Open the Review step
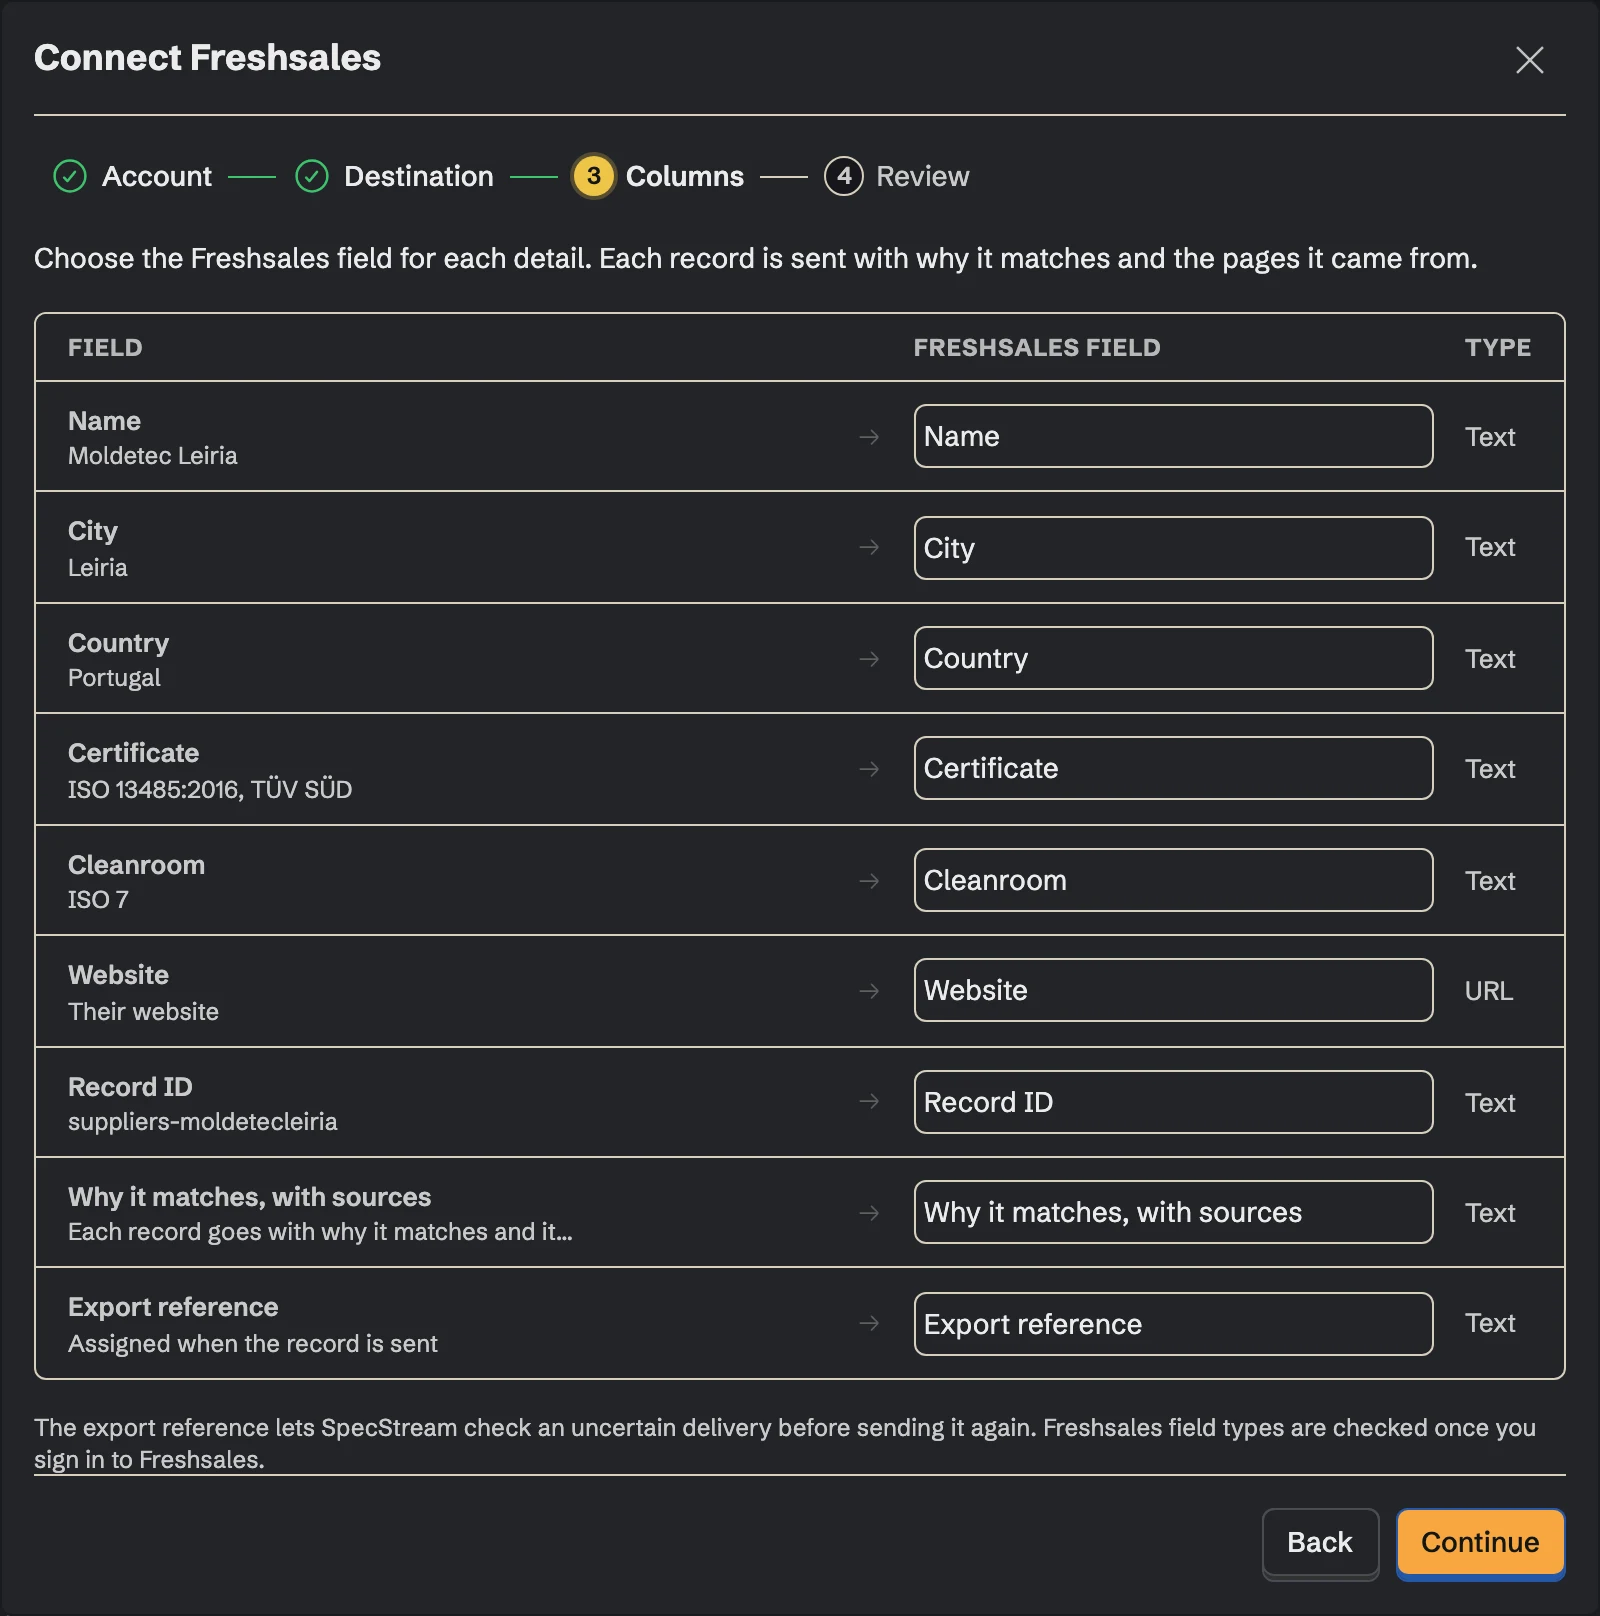Image resolution: width=1600 pixels, height=1616 pixels. 923,176
